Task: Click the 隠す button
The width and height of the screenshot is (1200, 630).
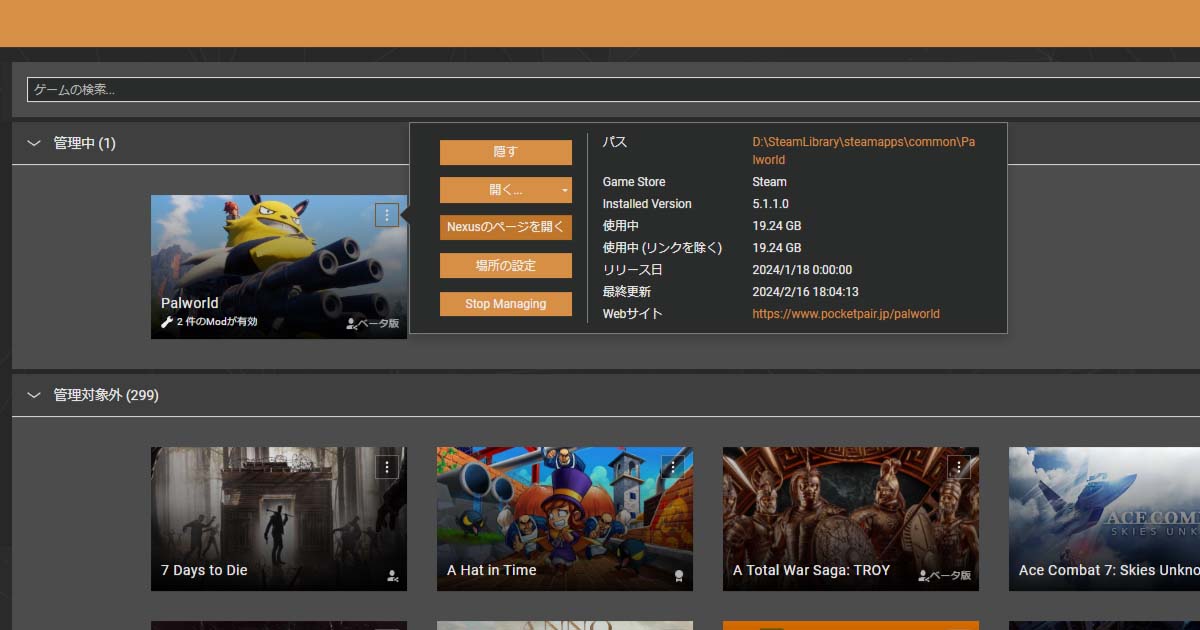Action: click(506, 152)
